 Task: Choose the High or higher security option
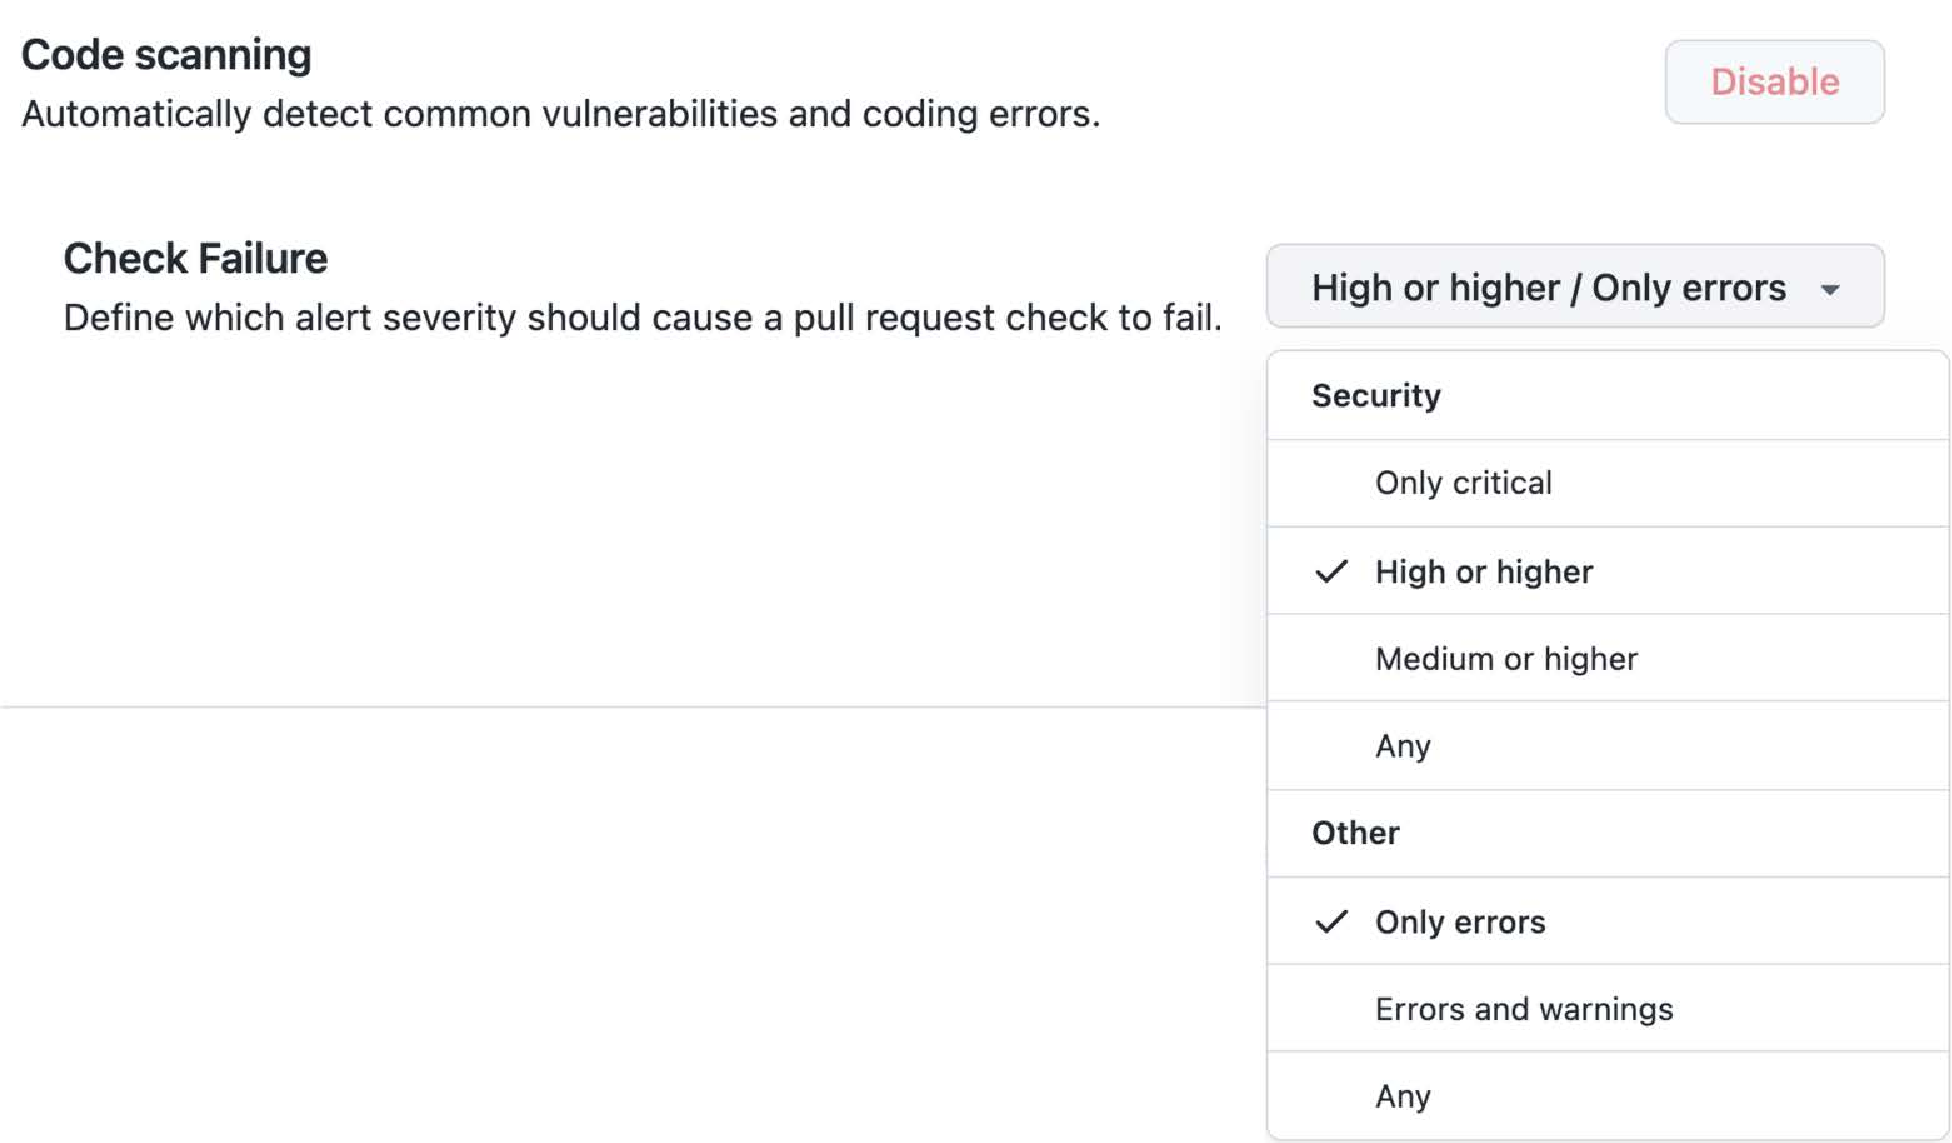(x=1608, y=571)
